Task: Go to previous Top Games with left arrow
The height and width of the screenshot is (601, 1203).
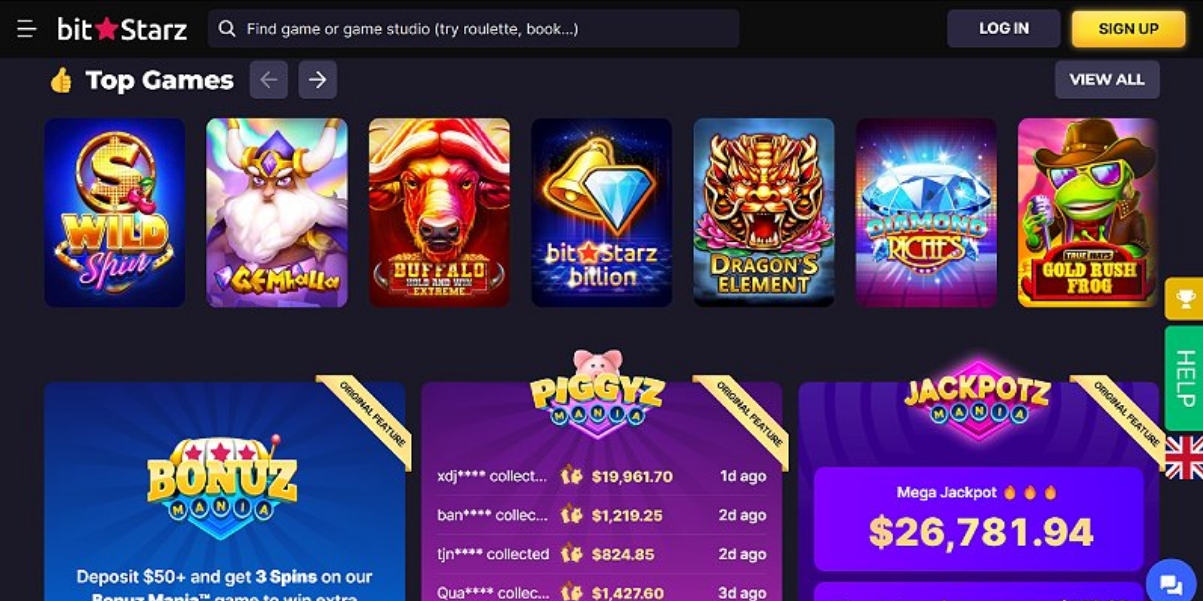Action: point(269,80)
